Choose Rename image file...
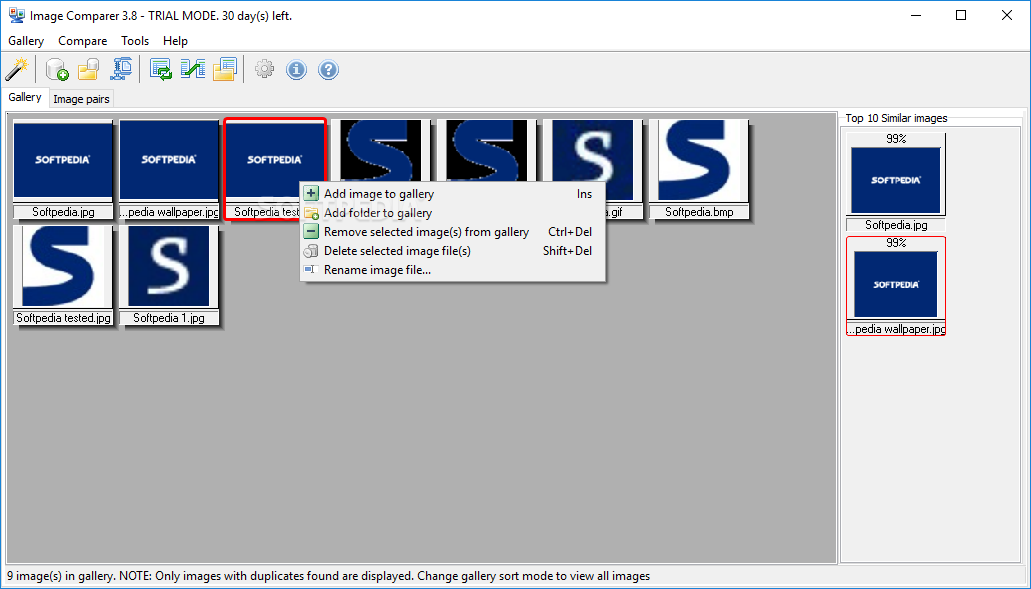 452,270
